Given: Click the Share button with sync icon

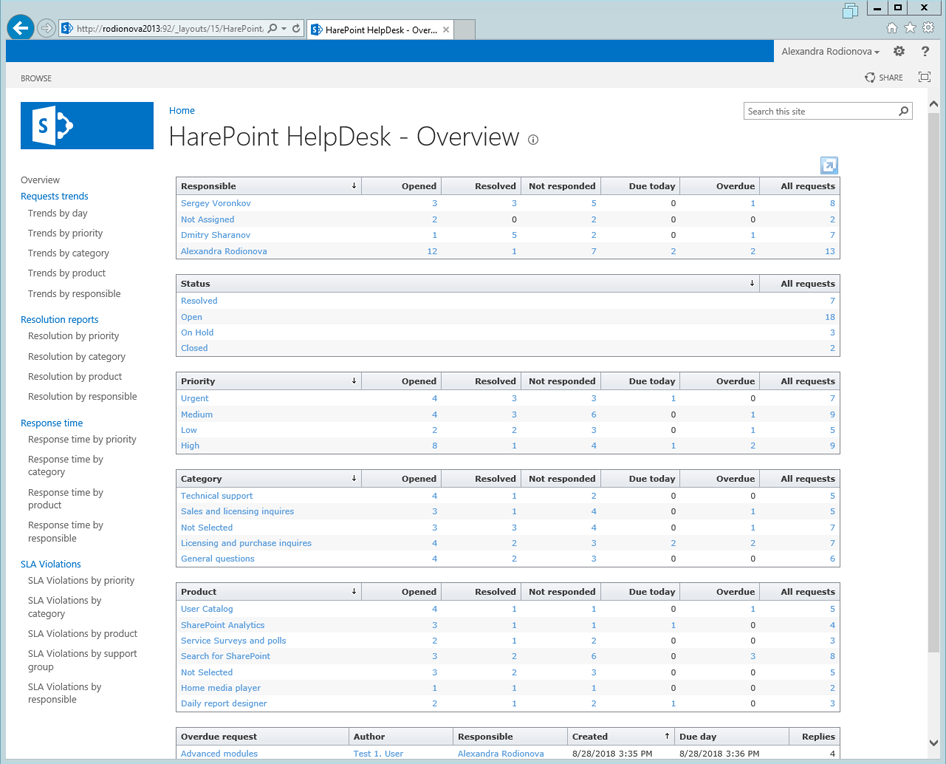Looking at the screenshot, I should click(x=884, y=77).
